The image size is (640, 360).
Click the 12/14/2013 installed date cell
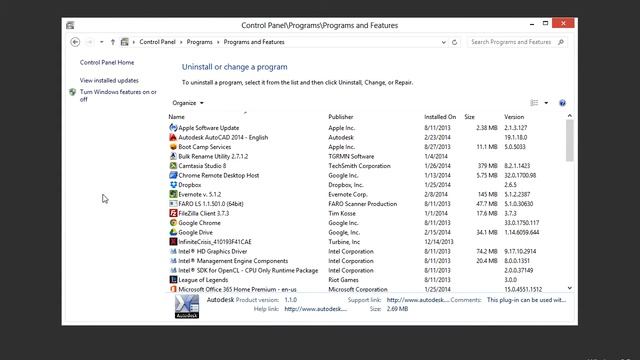439,242
